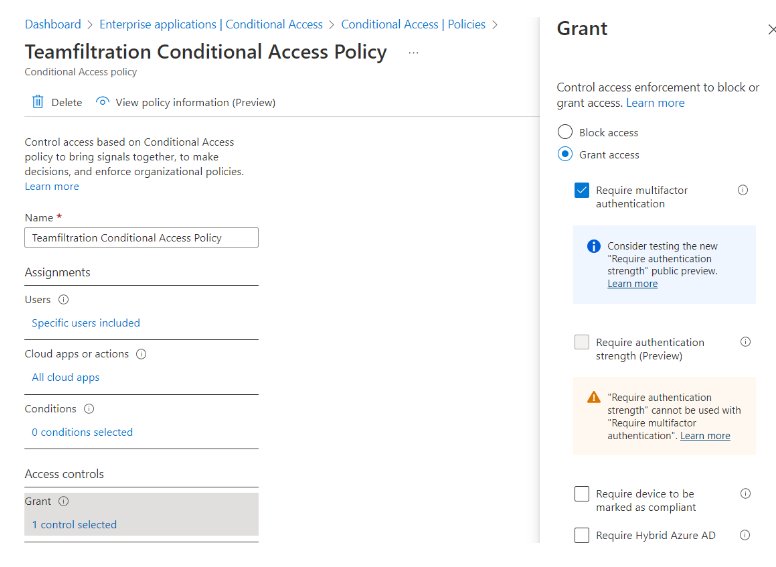This screenshot has width=776, height=567.
Task: Check the Require Hybrid Azure AD checkbox
Action: (x=582, y=535)
